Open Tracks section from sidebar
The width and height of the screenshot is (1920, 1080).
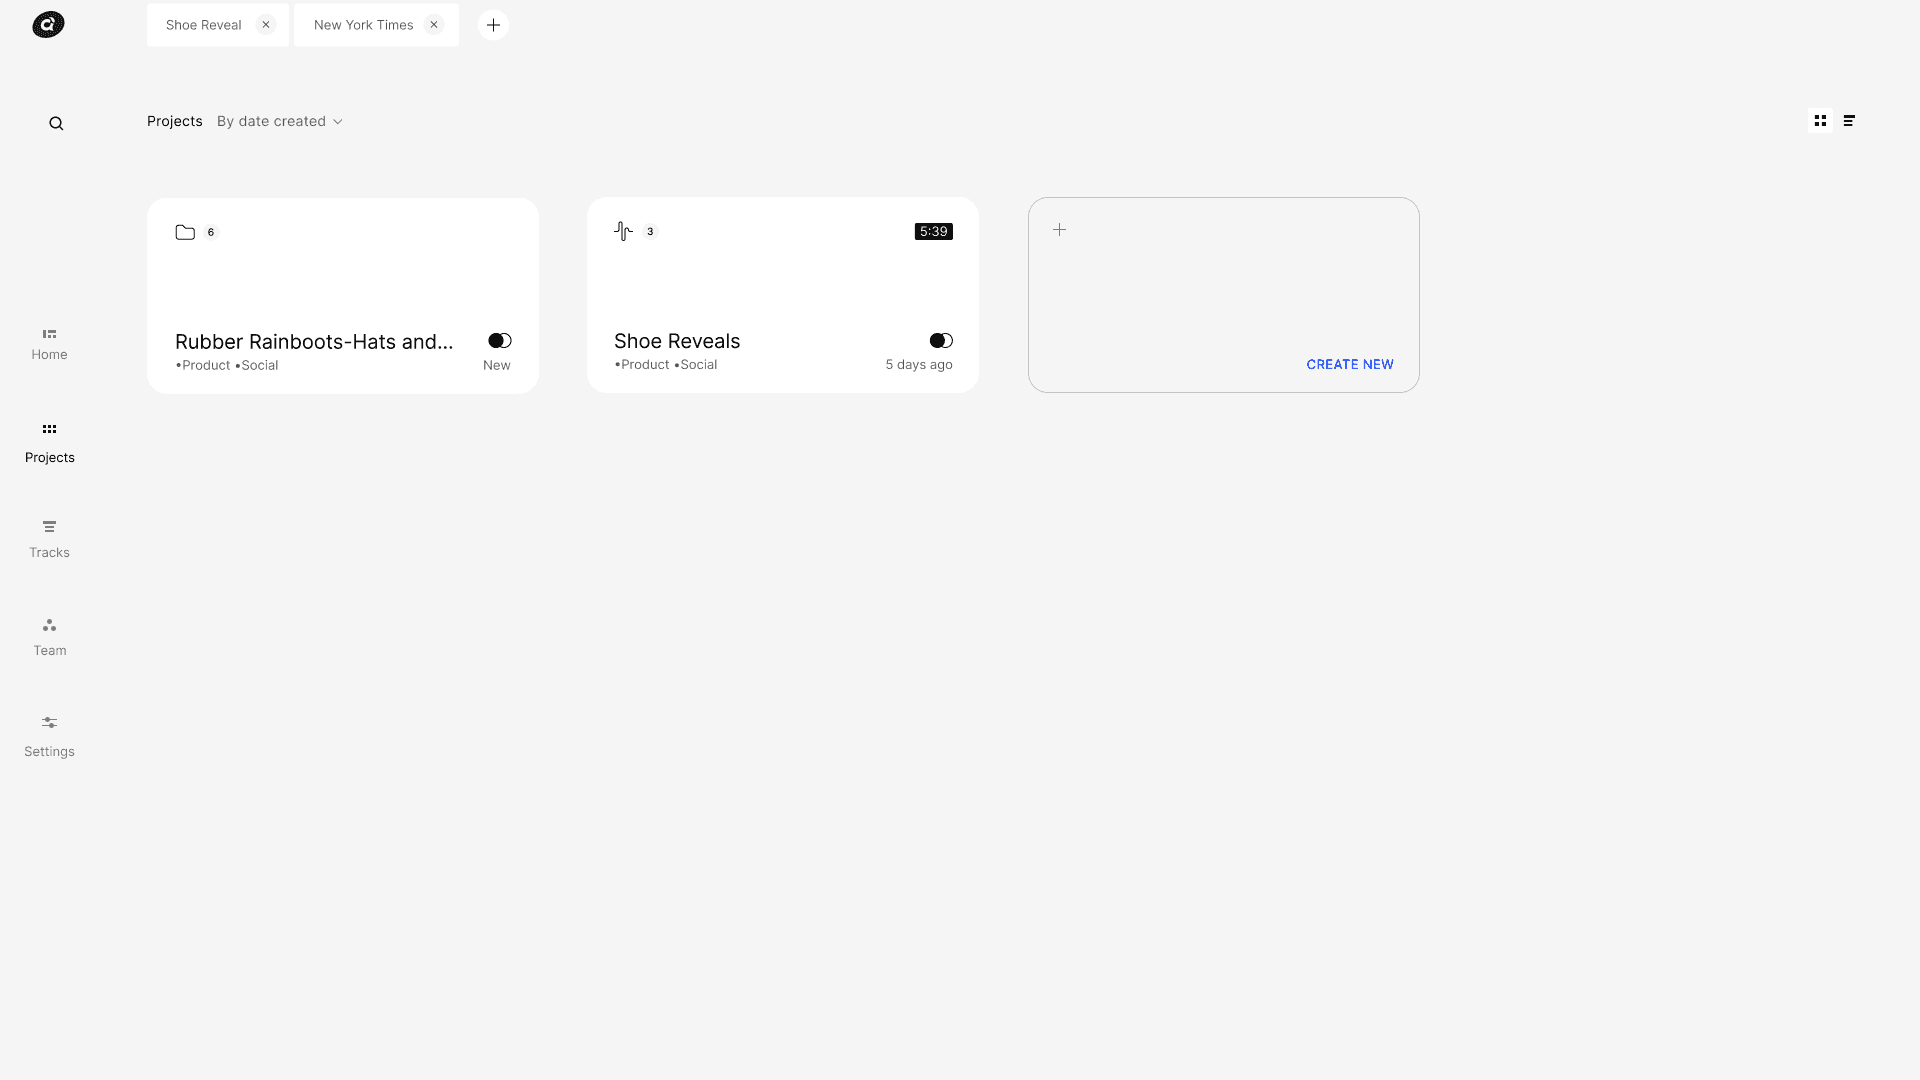49,538
